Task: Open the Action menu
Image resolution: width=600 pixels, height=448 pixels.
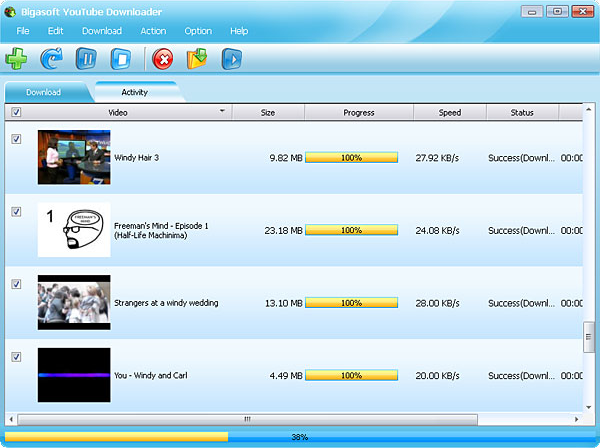Action: click(153, 31)
